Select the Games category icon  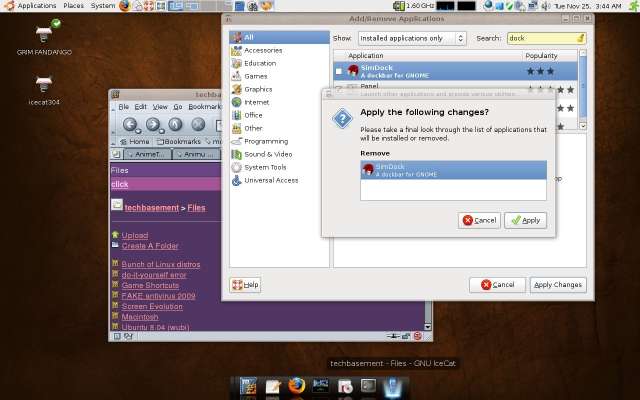pos(237,76)
